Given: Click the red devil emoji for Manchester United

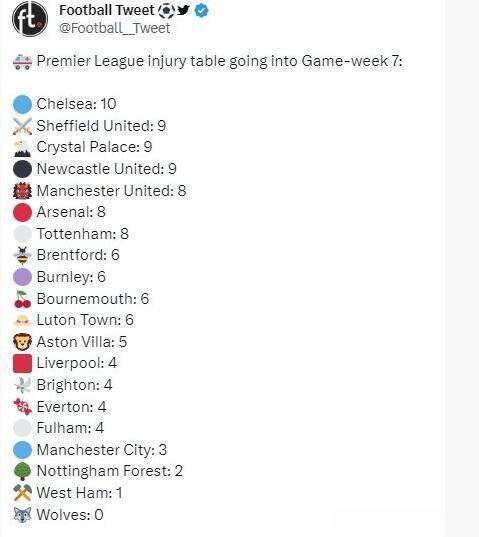Looking at the screenshot, I should click(x=23, y=191).
